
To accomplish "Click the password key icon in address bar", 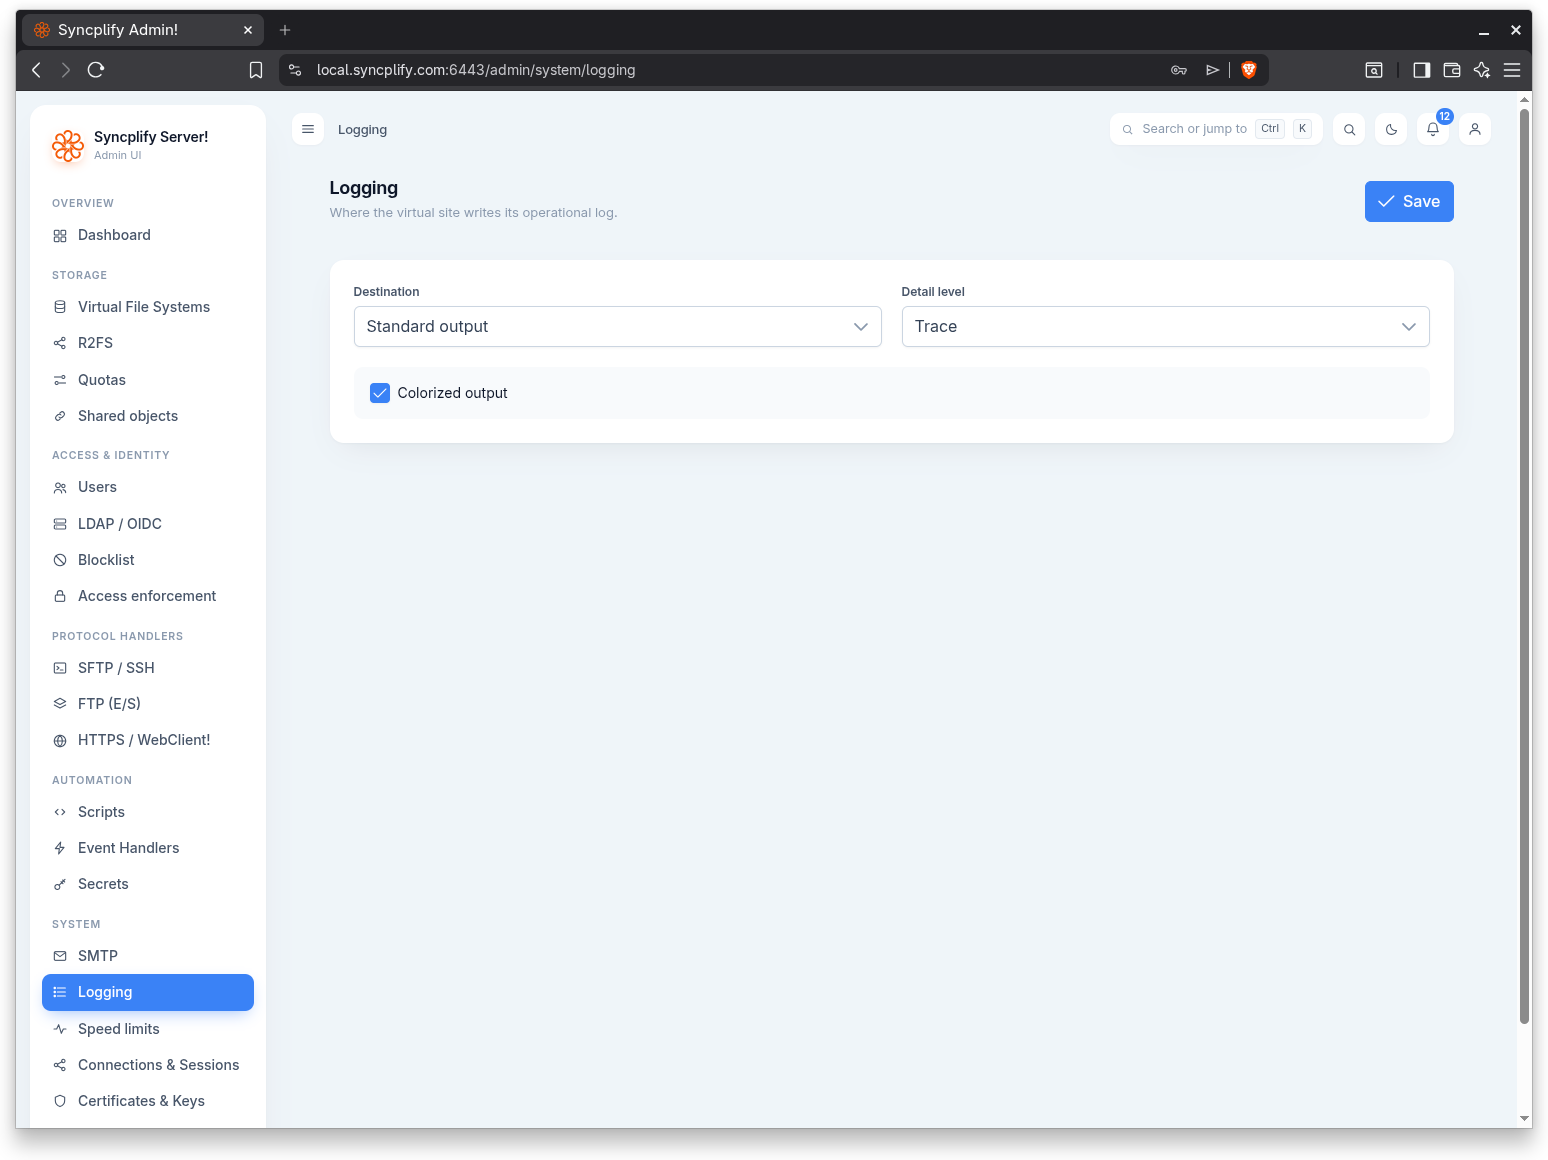I will click(x=1179, y=70).
